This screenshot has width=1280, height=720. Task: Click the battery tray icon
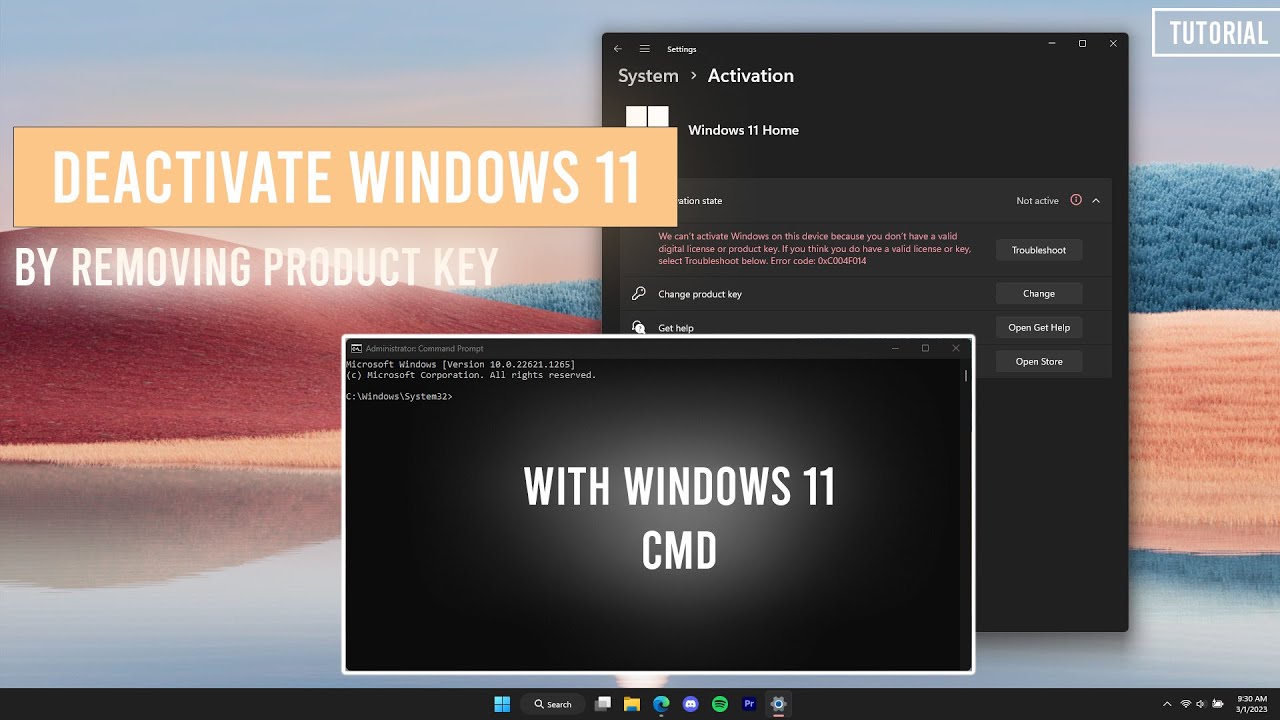tap(1217, 704)
